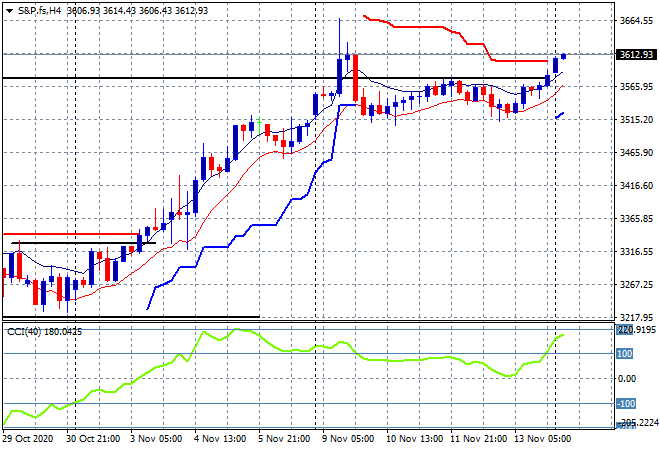
Task: Click the 3365.85 price axis label
Action: 636,218
